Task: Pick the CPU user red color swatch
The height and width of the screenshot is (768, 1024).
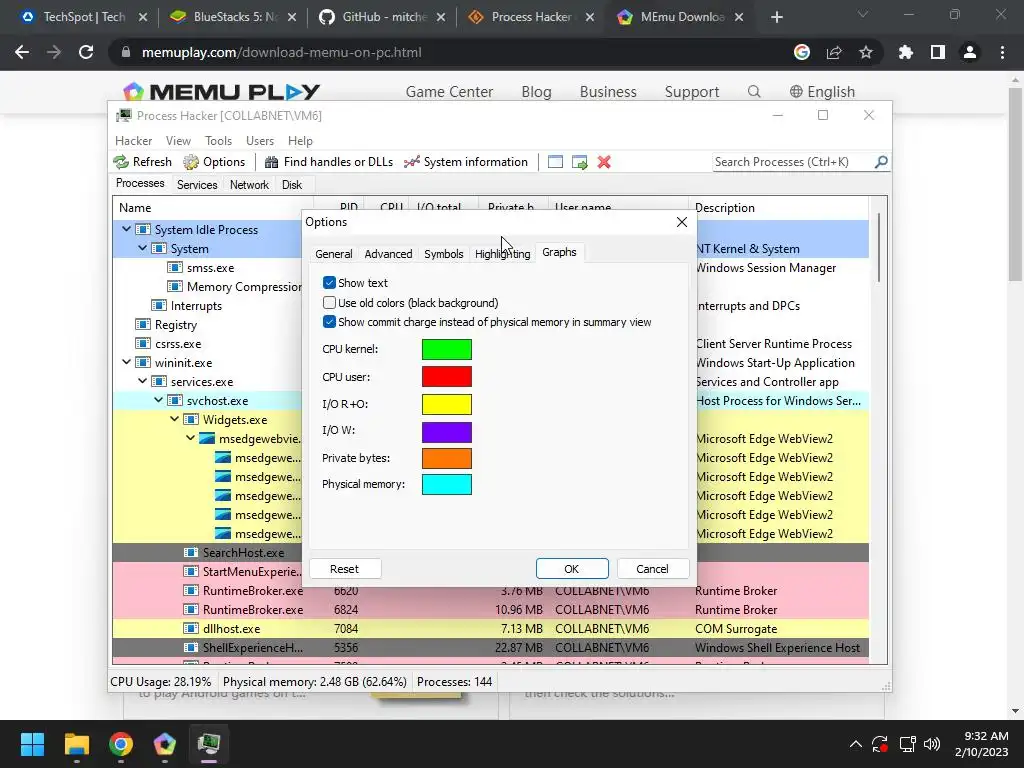Action: (447, 377)
